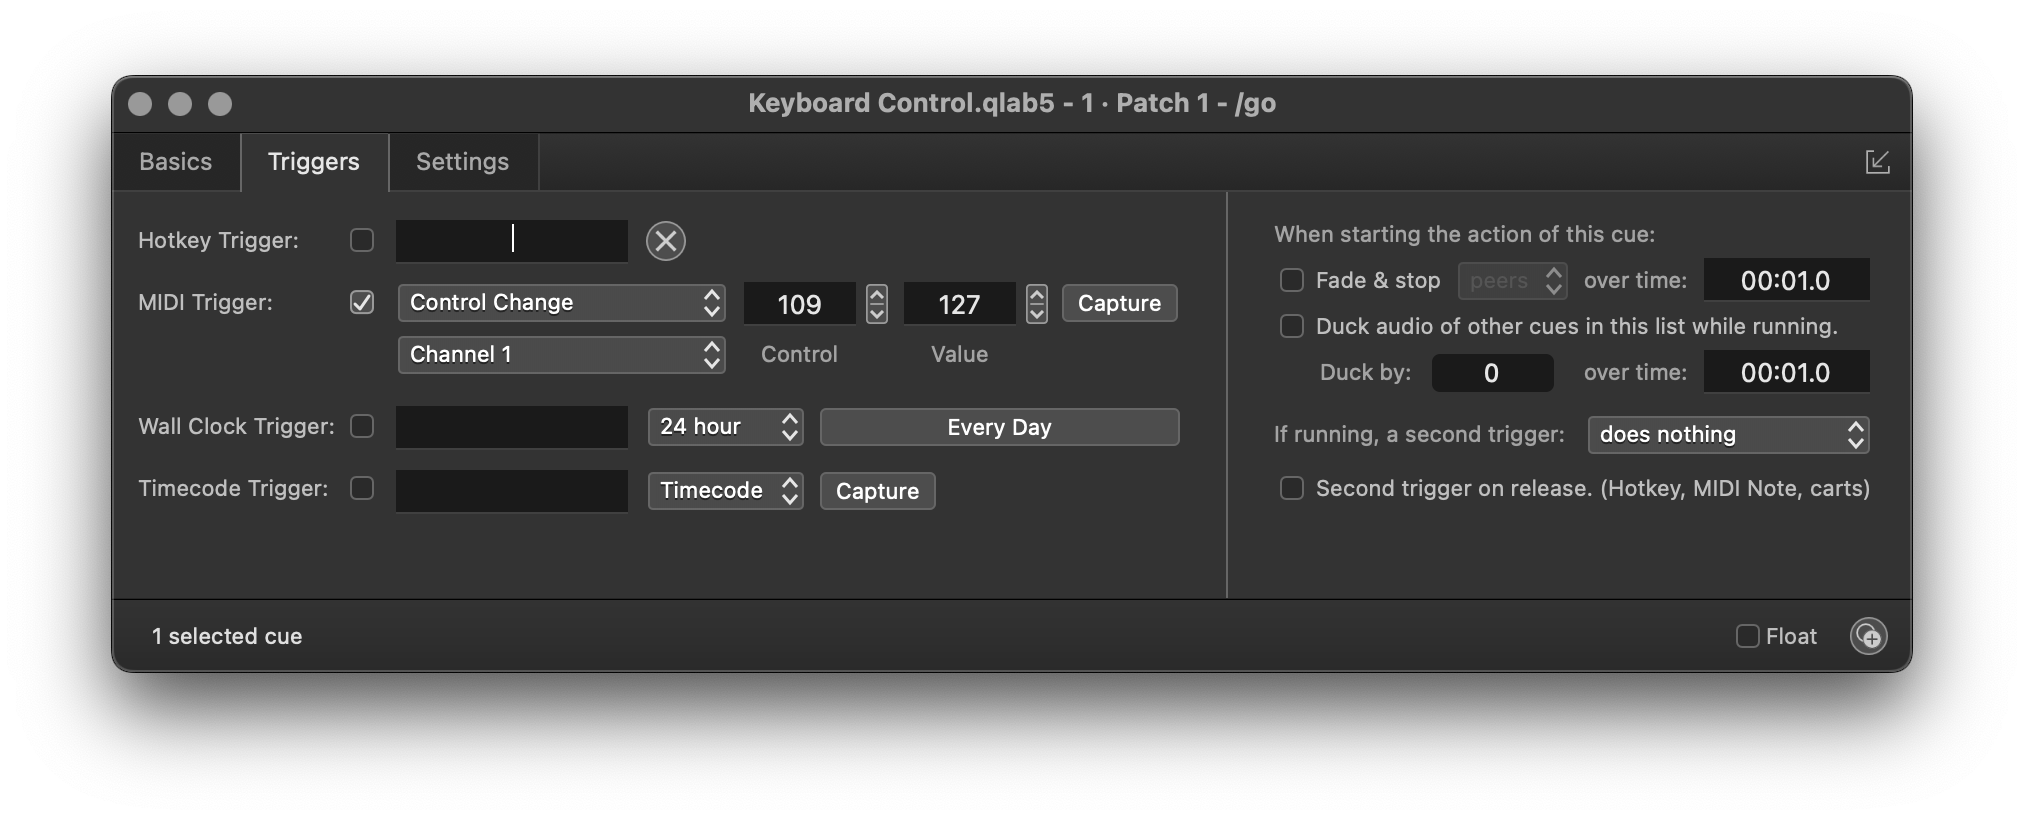Image resolution: width=2024 pixels, height=820 pixels.
Task: Open the Channel 1 dropdown
Action: 560,354
